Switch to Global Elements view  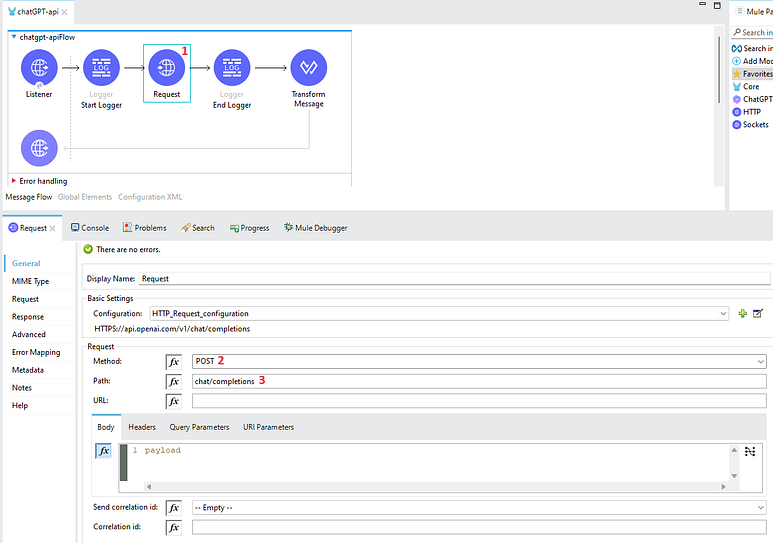pos(85,197)
